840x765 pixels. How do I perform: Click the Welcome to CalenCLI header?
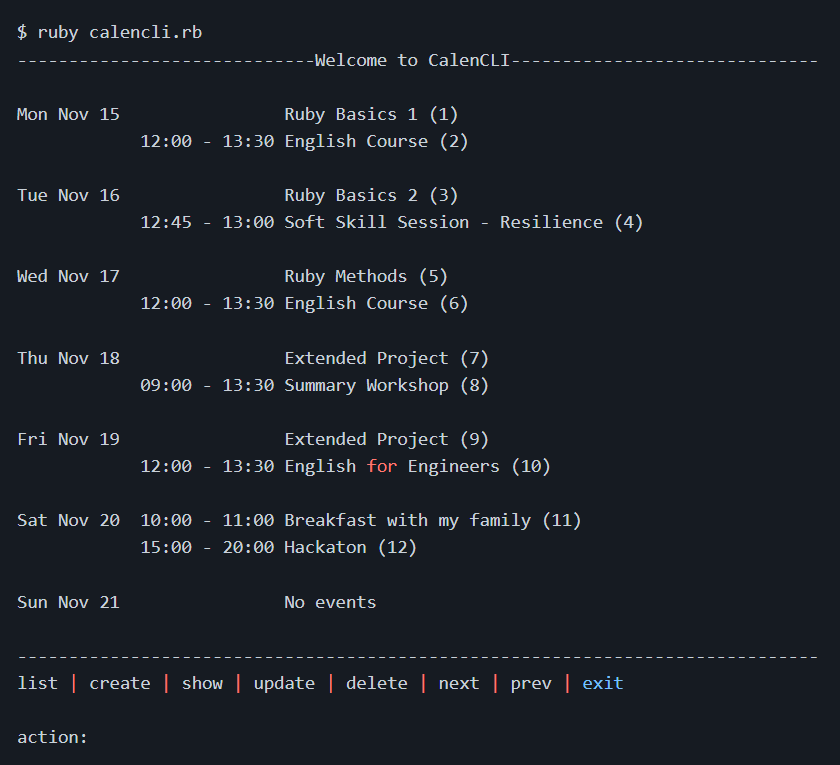[x=420, y=59]
